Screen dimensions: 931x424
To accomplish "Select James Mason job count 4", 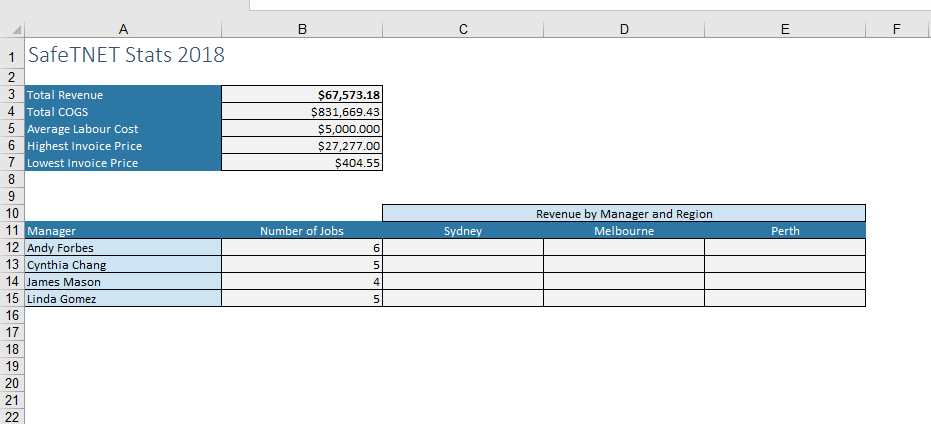I will [x=302, y=281].
